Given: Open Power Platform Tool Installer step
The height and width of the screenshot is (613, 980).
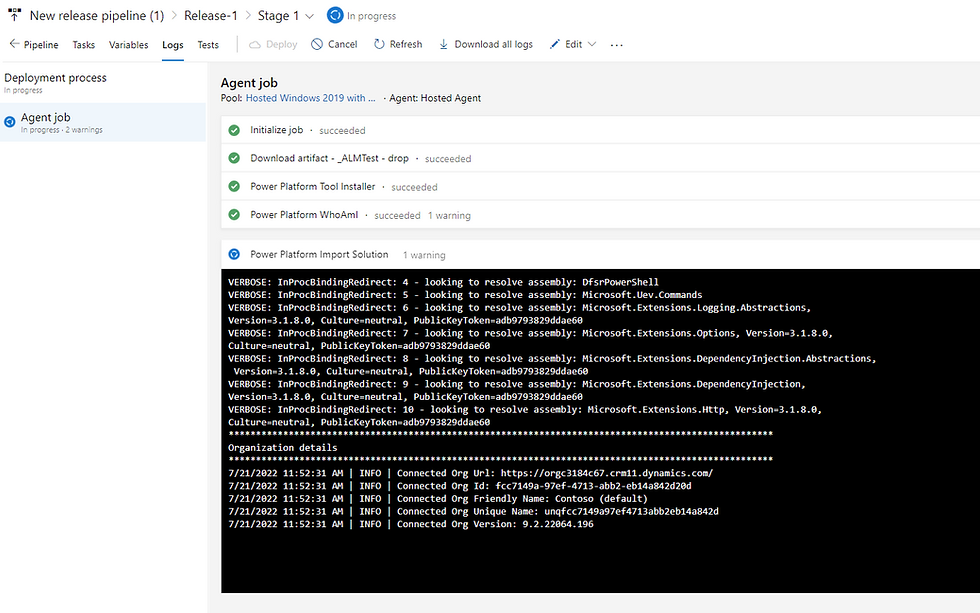Looking at the screenshot, I should click(600, 186).
